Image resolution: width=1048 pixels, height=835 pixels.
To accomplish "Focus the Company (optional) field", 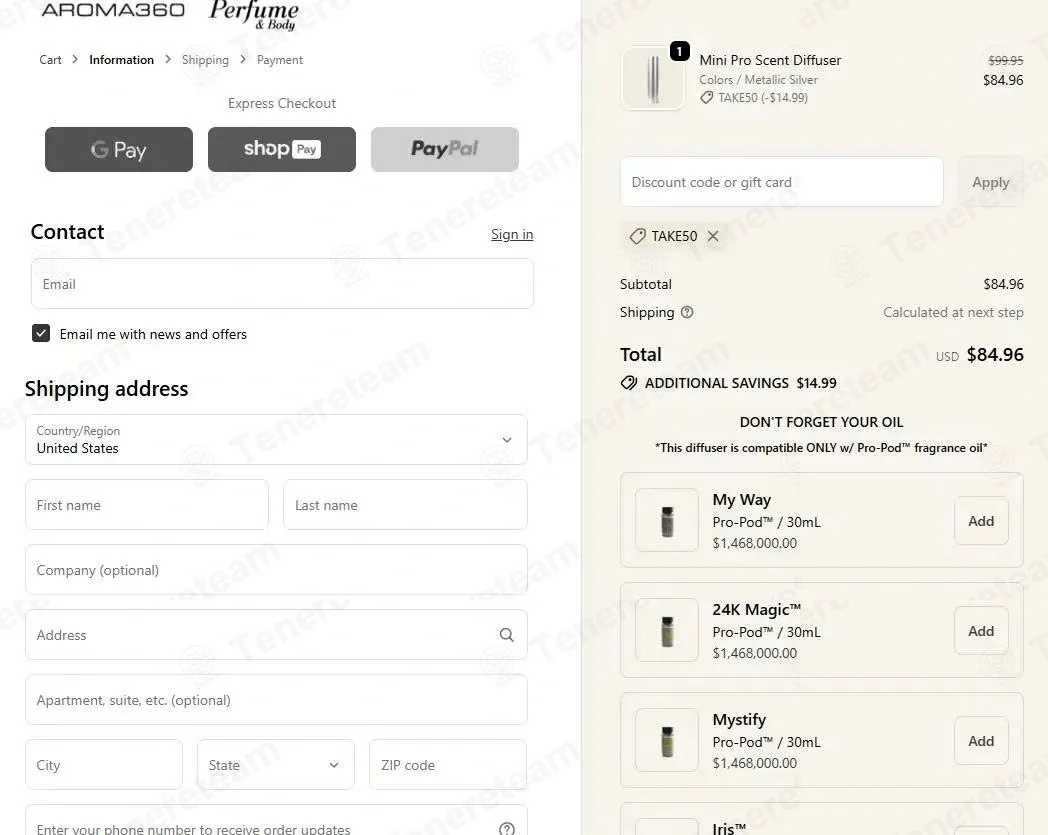I will pos(276,570).
